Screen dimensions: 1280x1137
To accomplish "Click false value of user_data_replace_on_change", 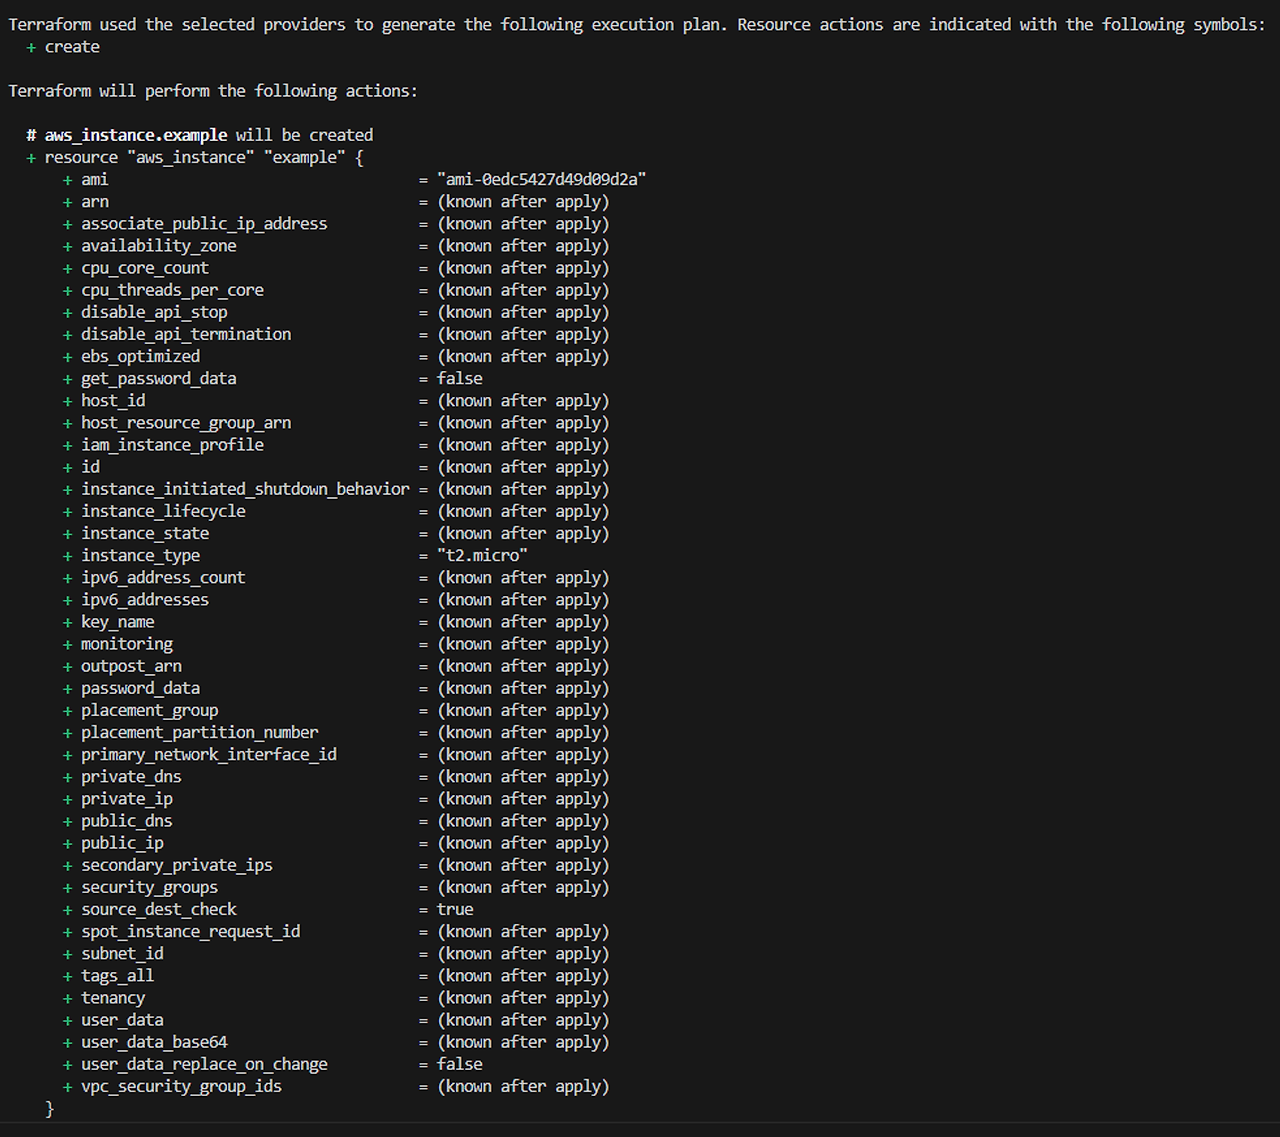I will click(459, 1064).
